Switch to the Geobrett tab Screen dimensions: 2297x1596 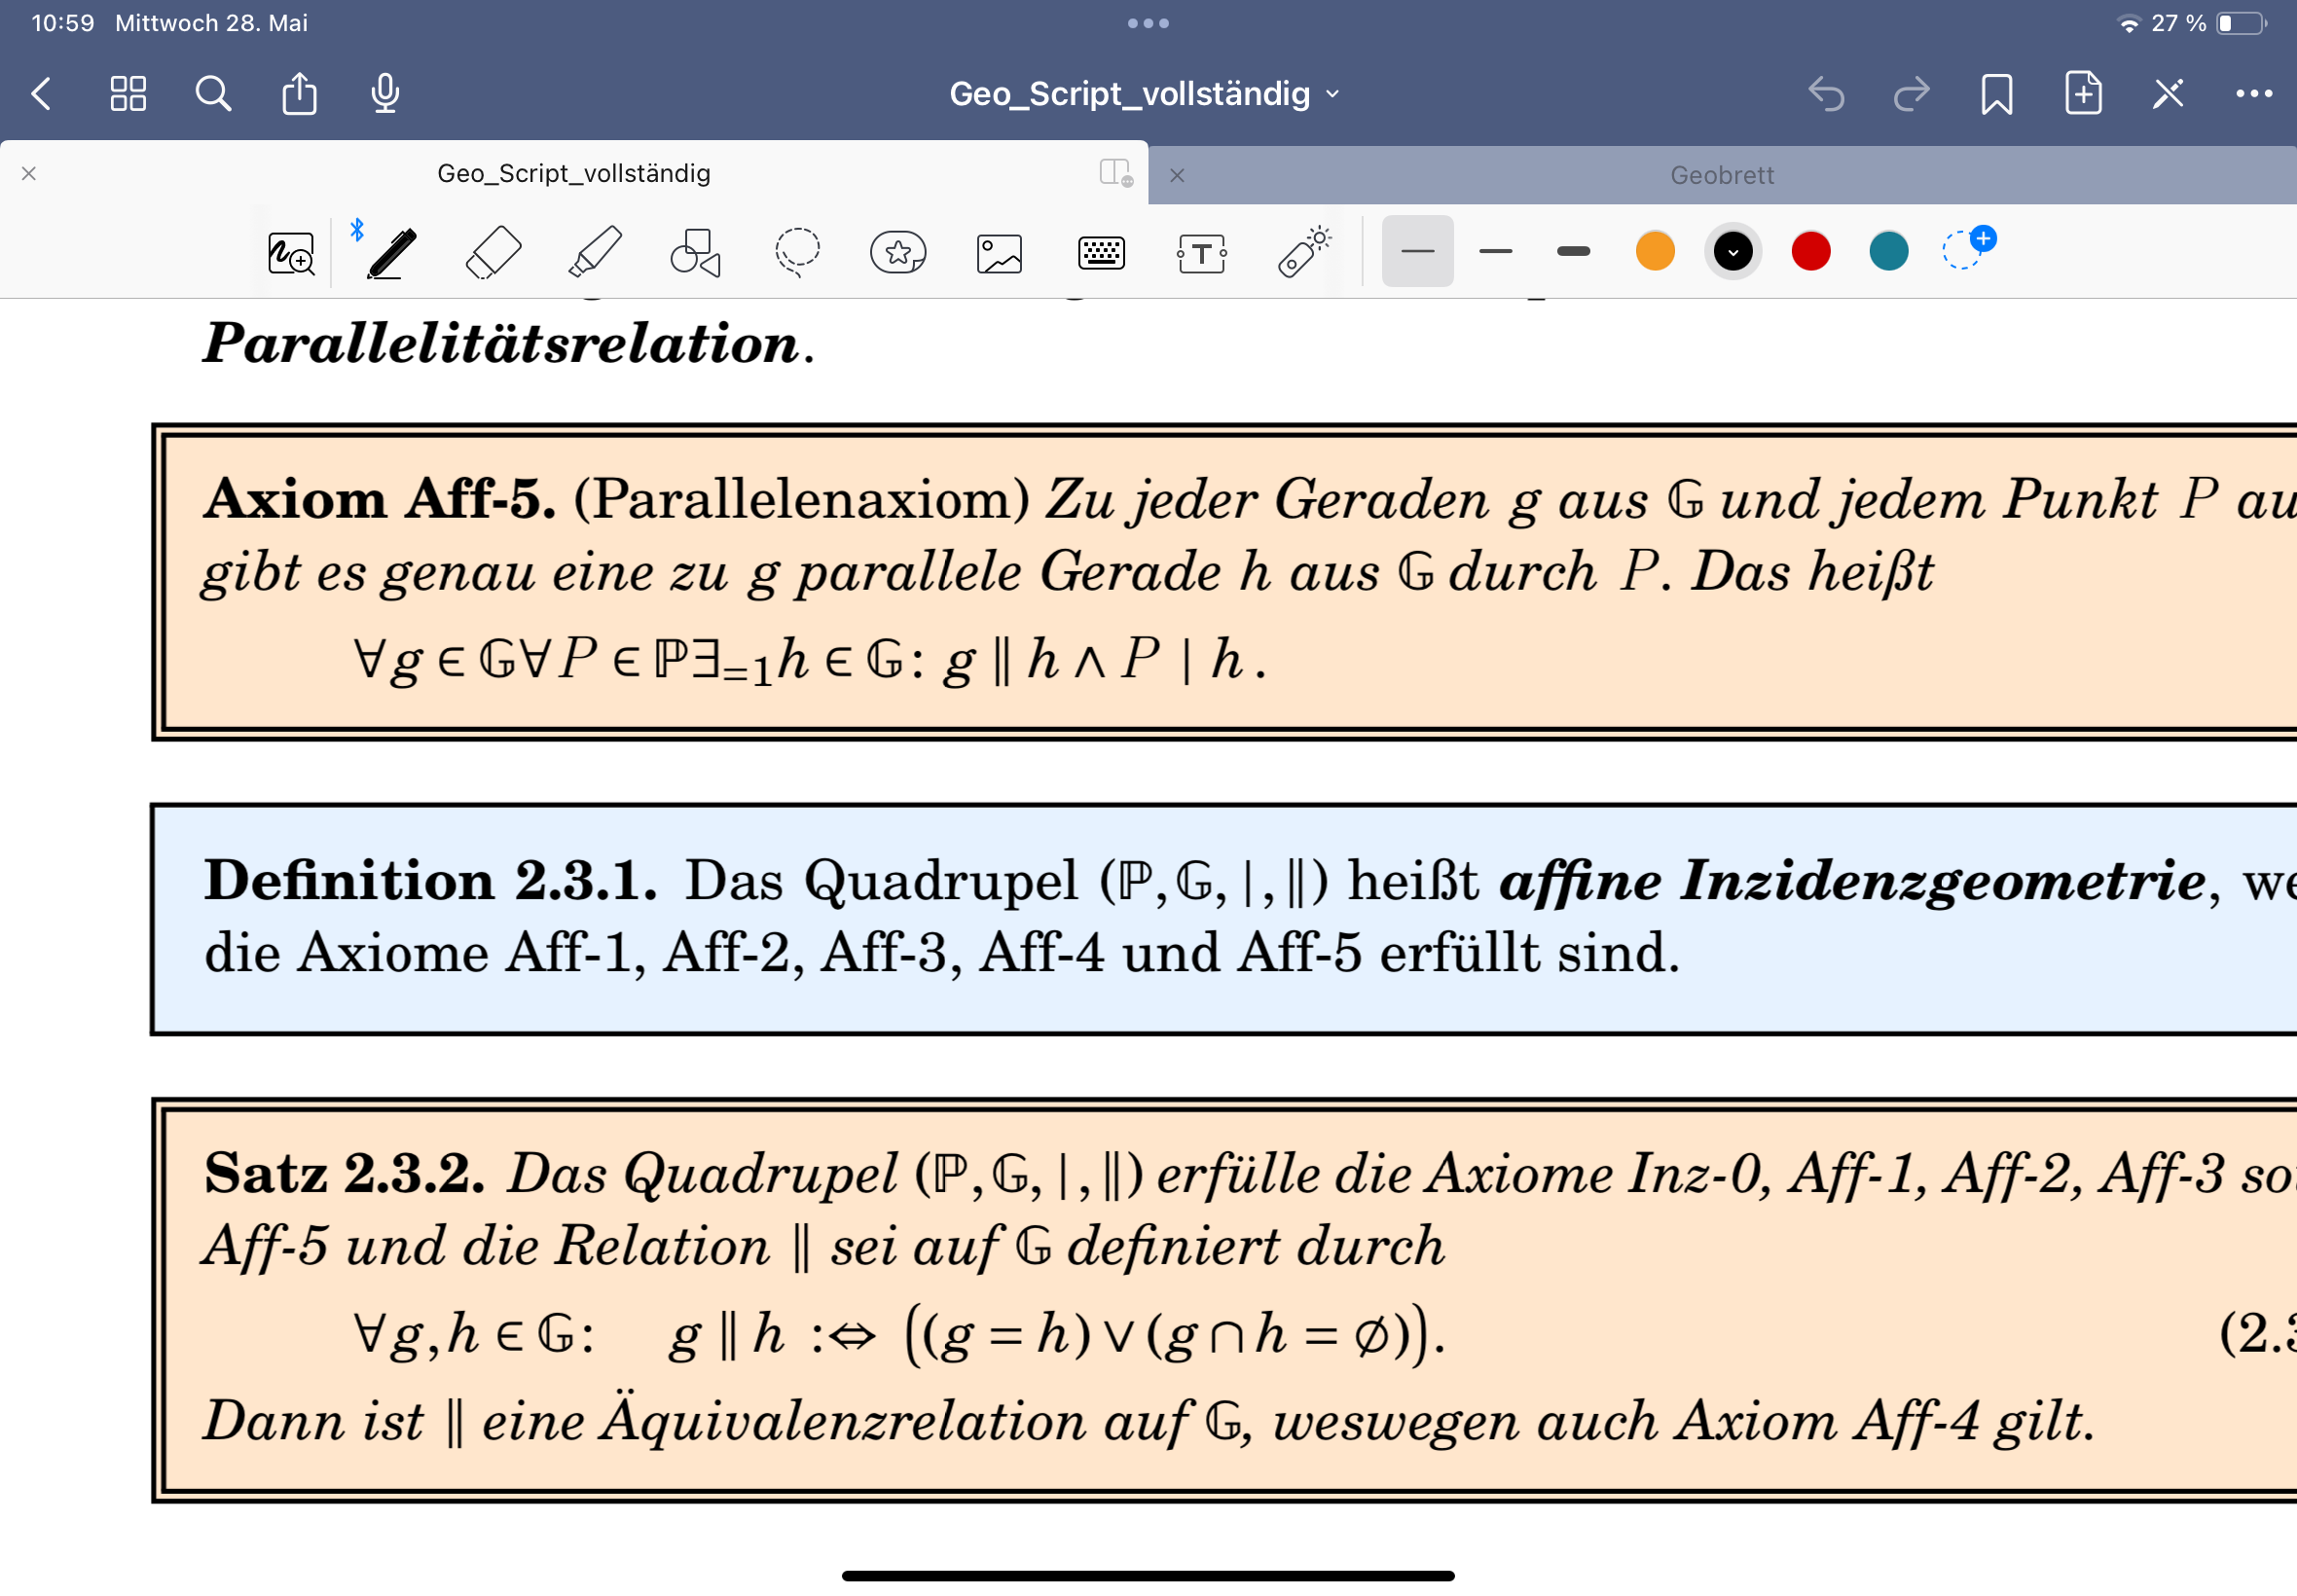click(x=1722, y=175)
